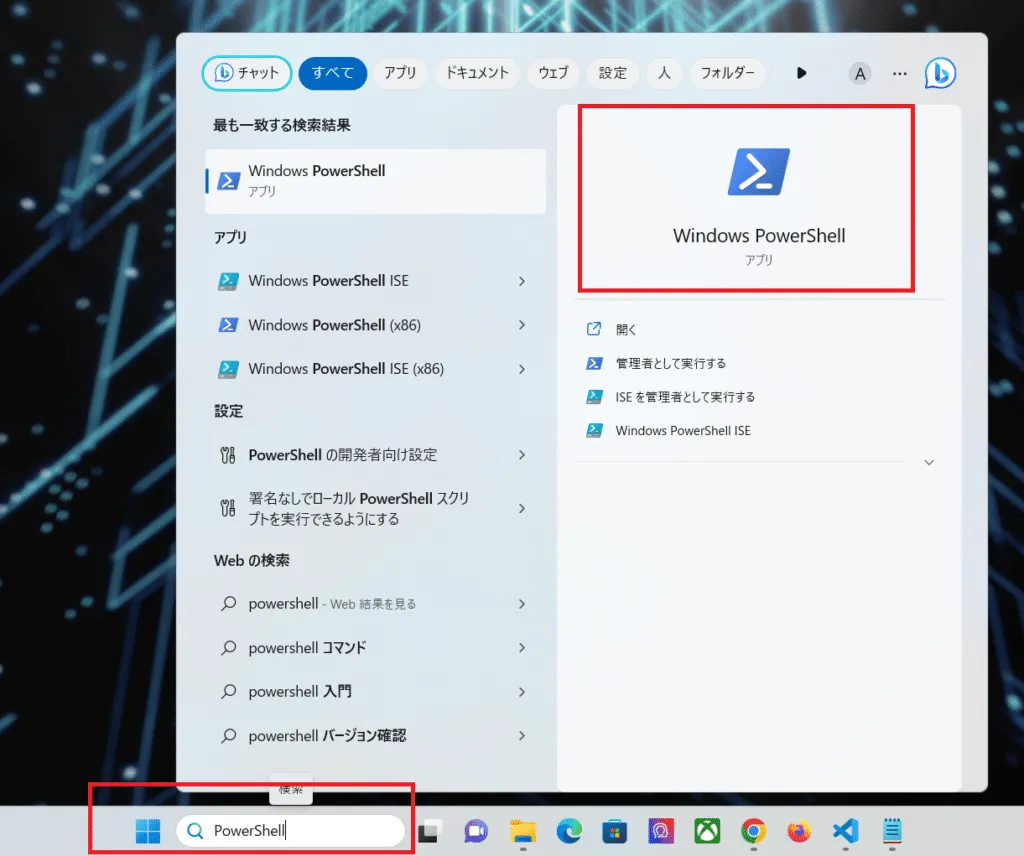
Task: Click the Windows PowerShell (x86) result icon
Action: coord(228,325)
